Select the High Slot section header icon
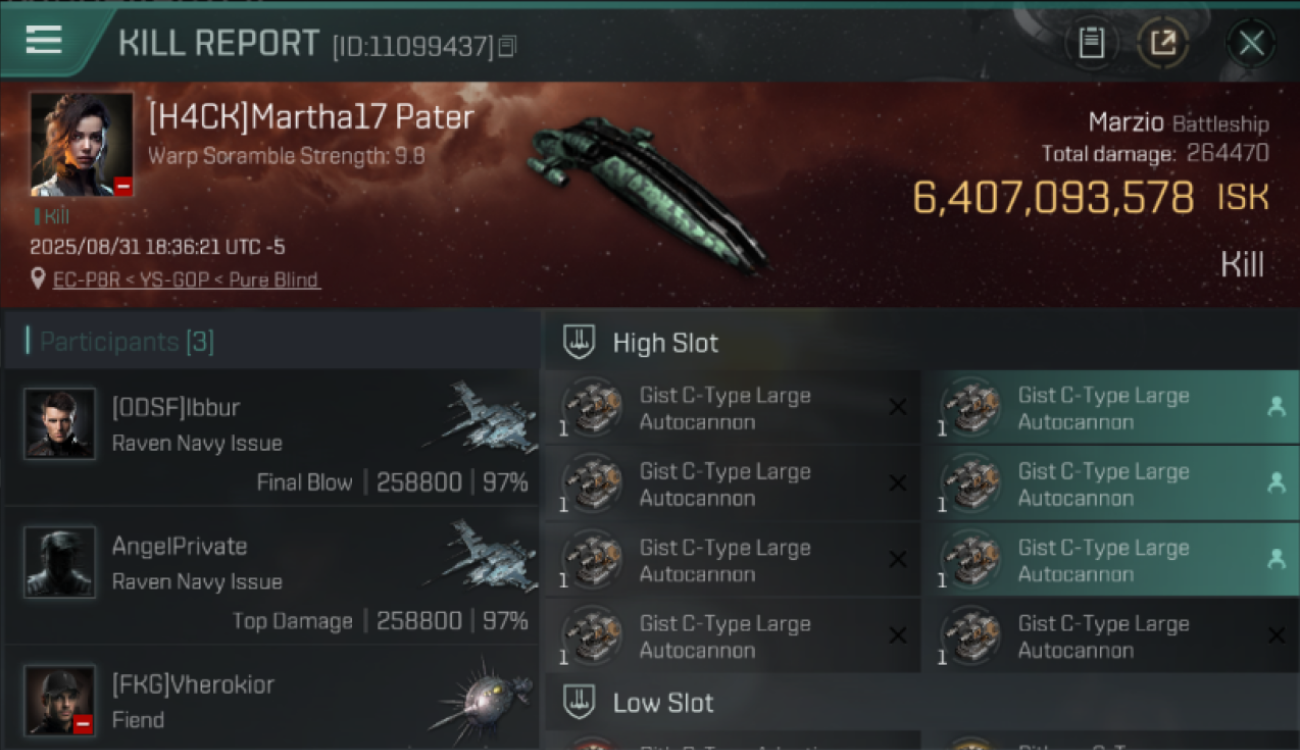Viewport: 1300px width, 750px height. [x=579, y=342]
